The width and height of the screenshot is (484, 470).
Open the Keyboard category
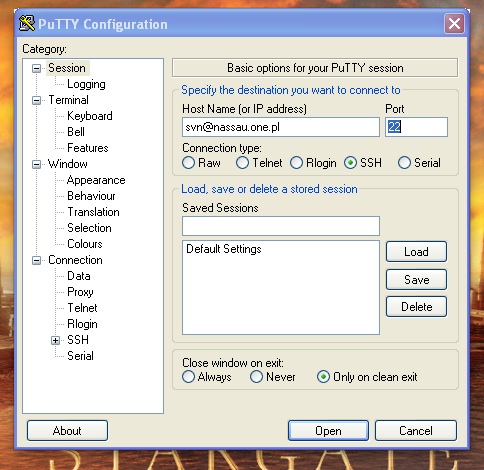(90, 116)
